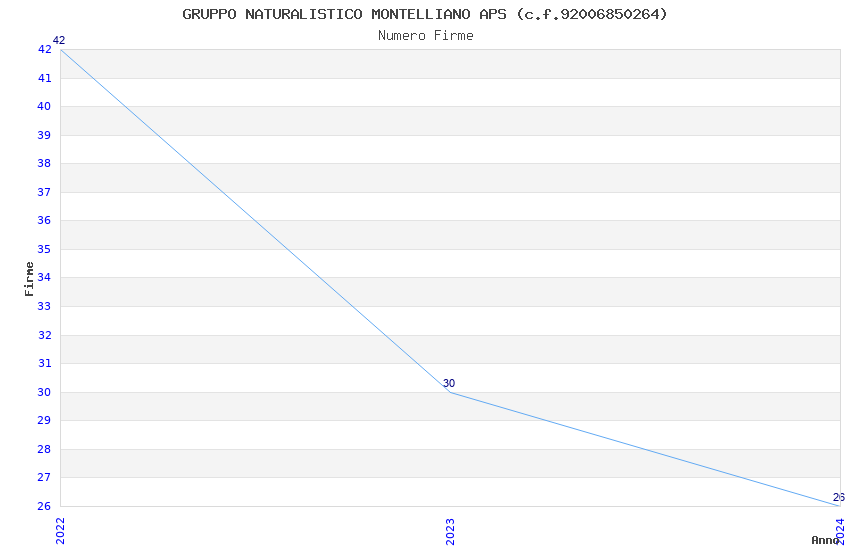850x550 pixels.
Task: Click y-axis tick value 40
Action: (44, 106)
